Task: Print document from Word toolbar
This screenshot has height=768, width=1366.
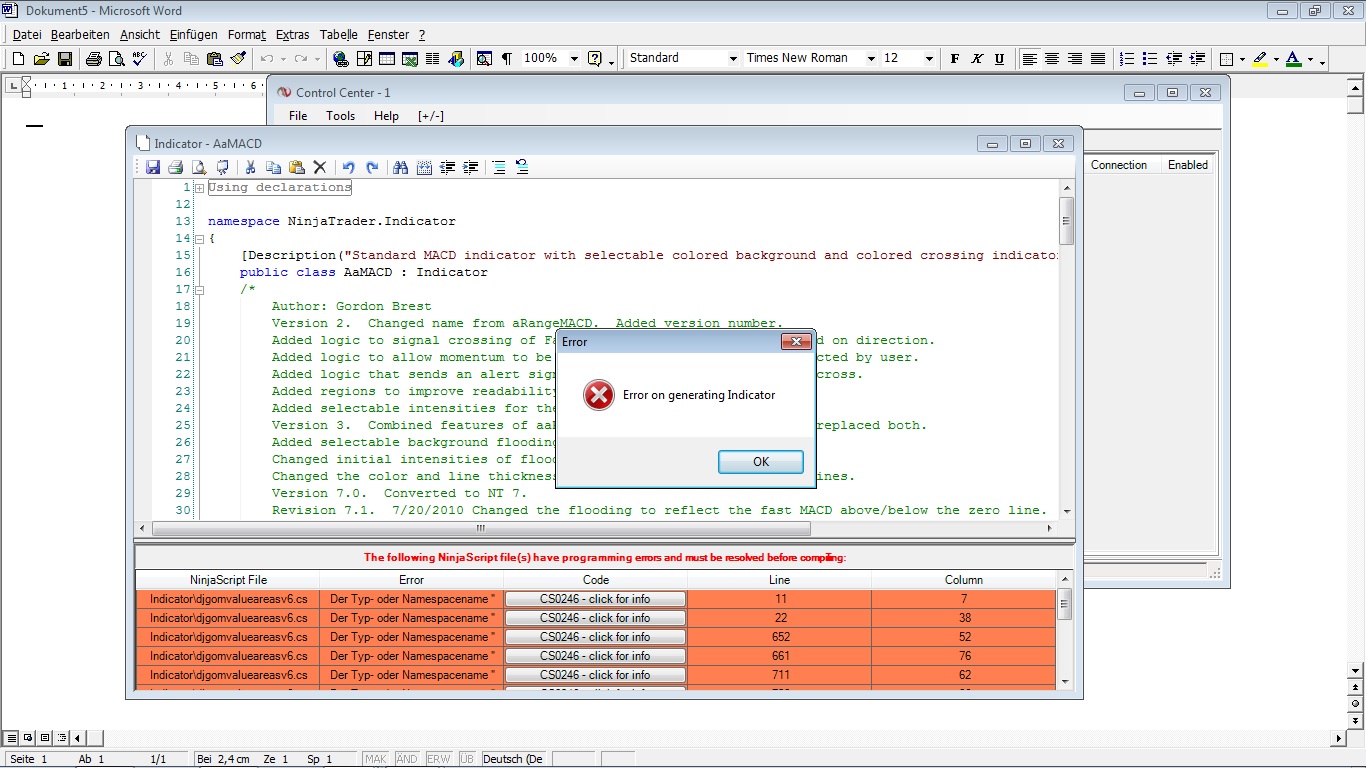Action: [94, 59]
